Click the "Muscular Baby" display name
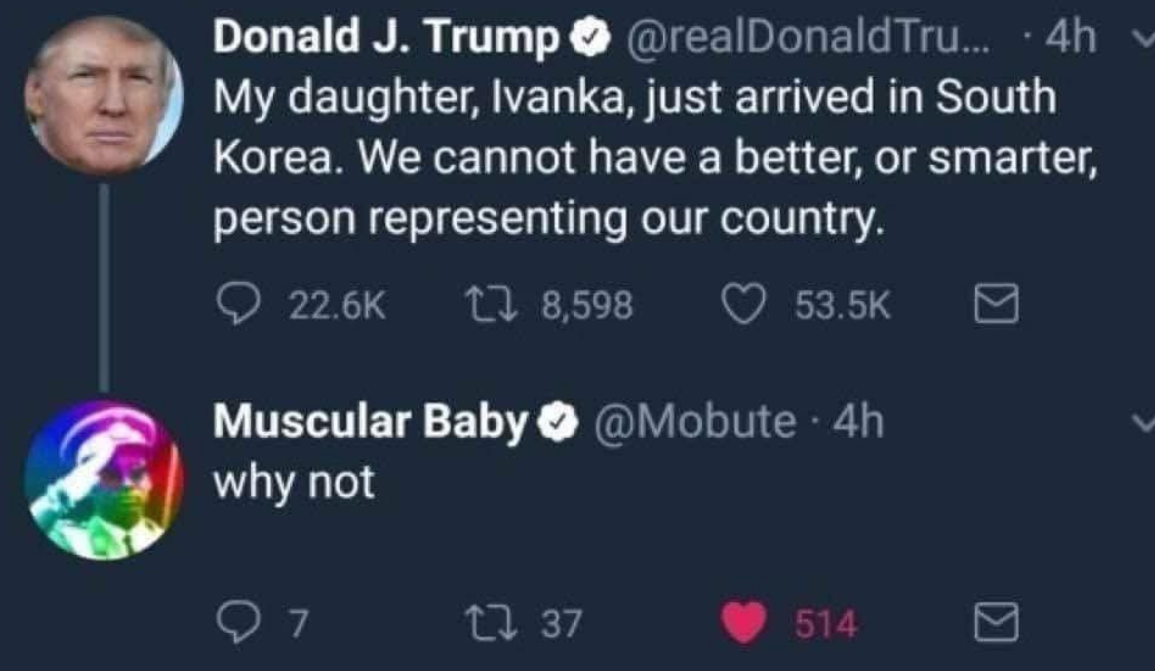 pyautogui.click(x=370, y=423)
